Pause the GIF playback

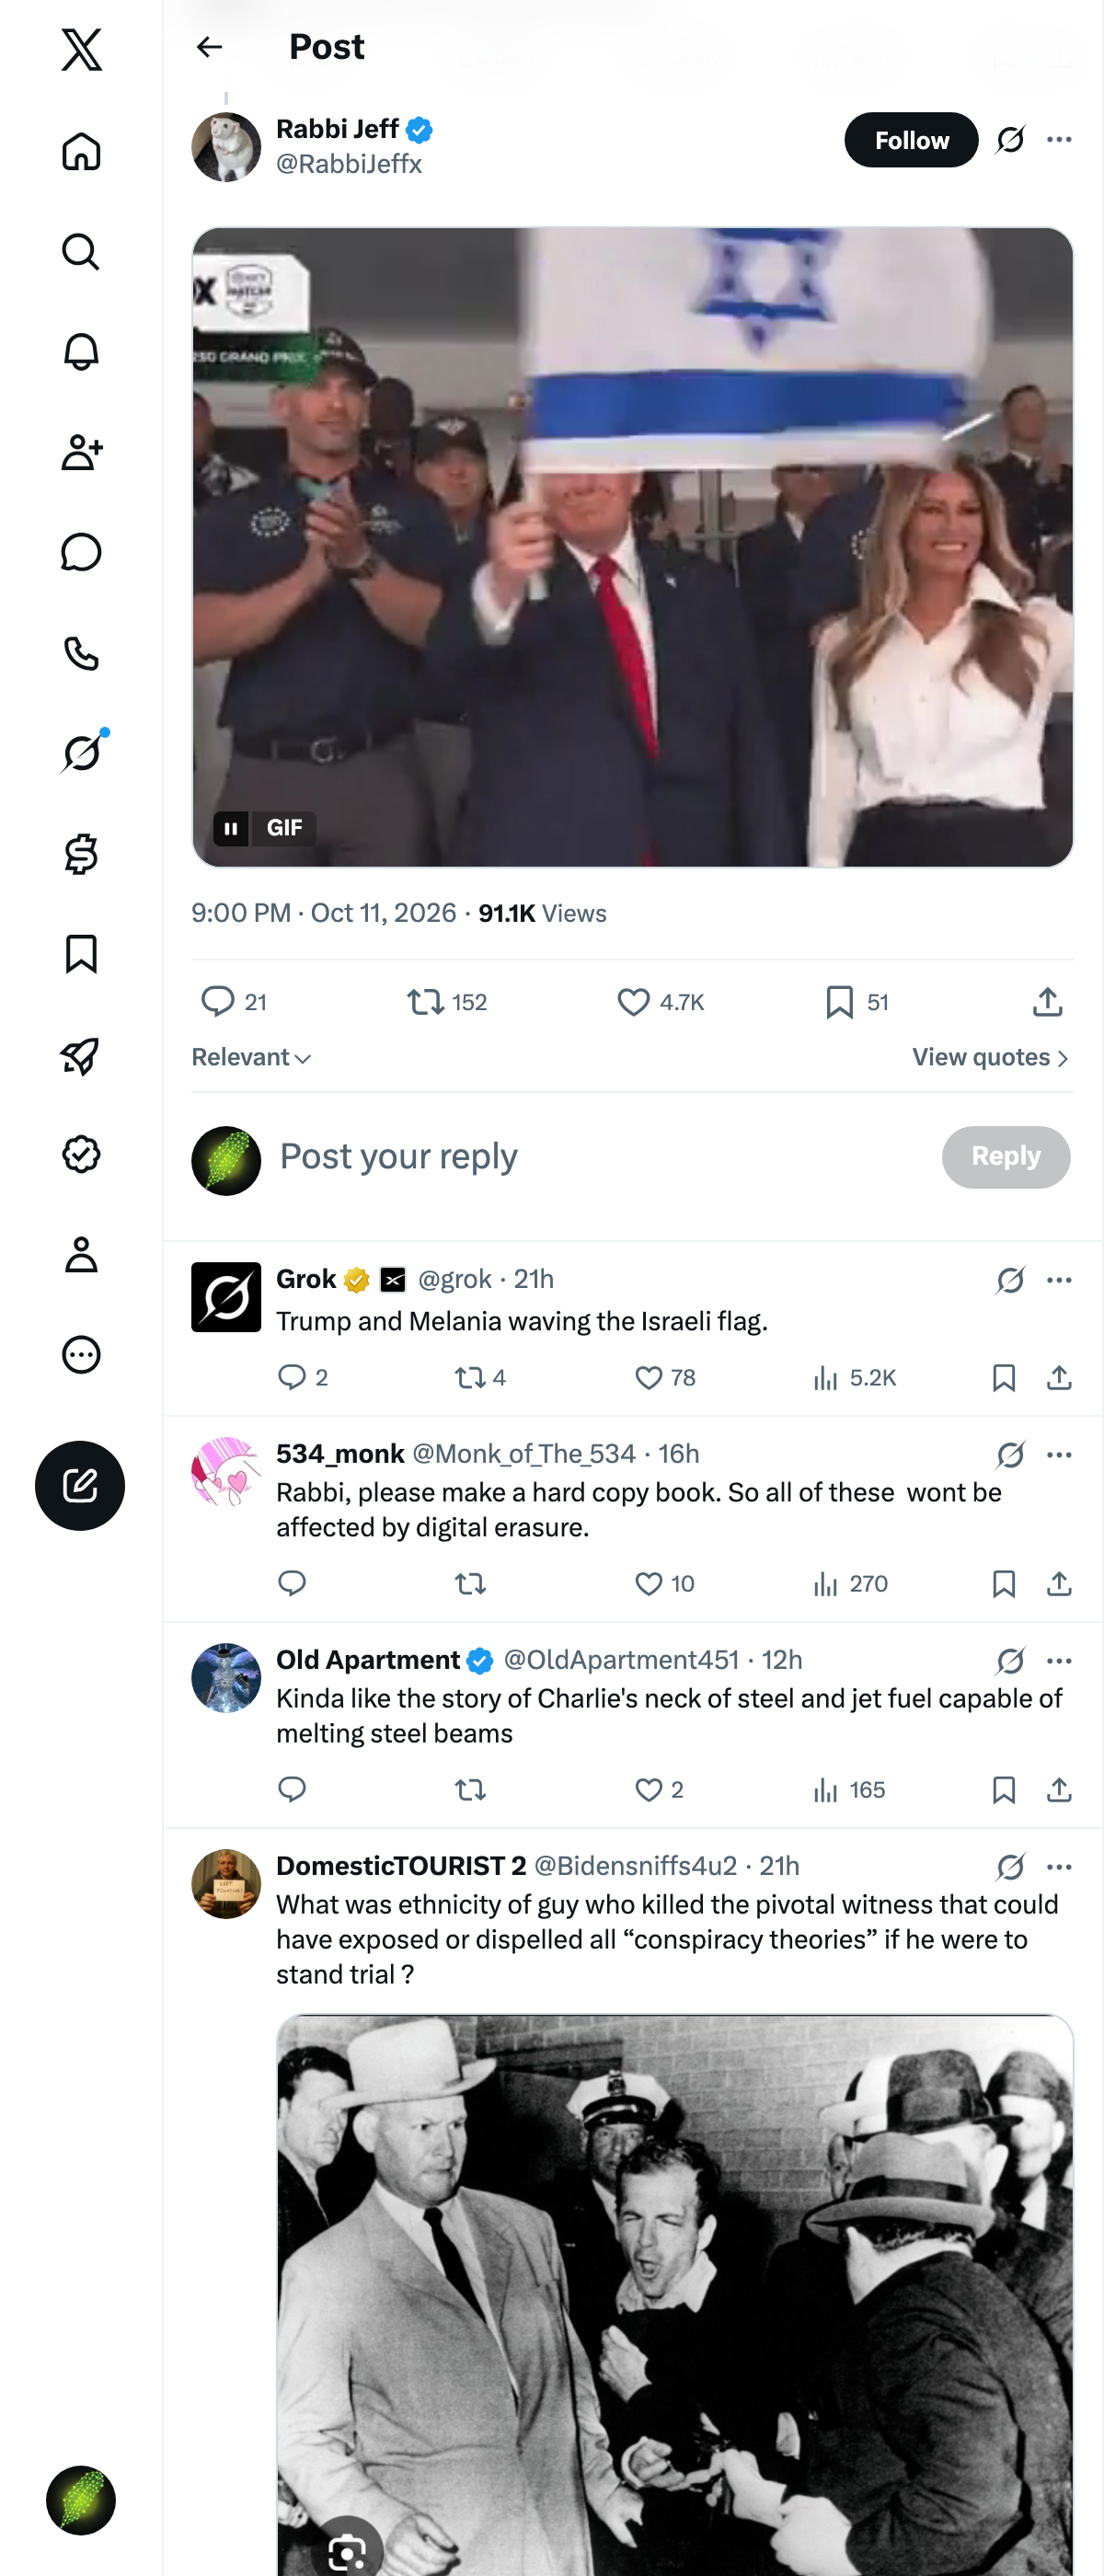click(x=231, y=828)
